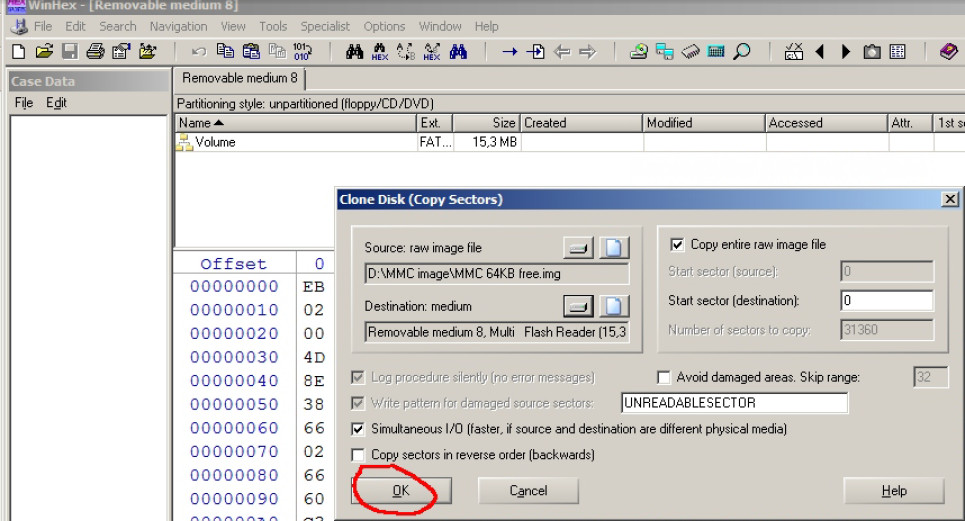Click Log procedure silently checkbox

358,377
